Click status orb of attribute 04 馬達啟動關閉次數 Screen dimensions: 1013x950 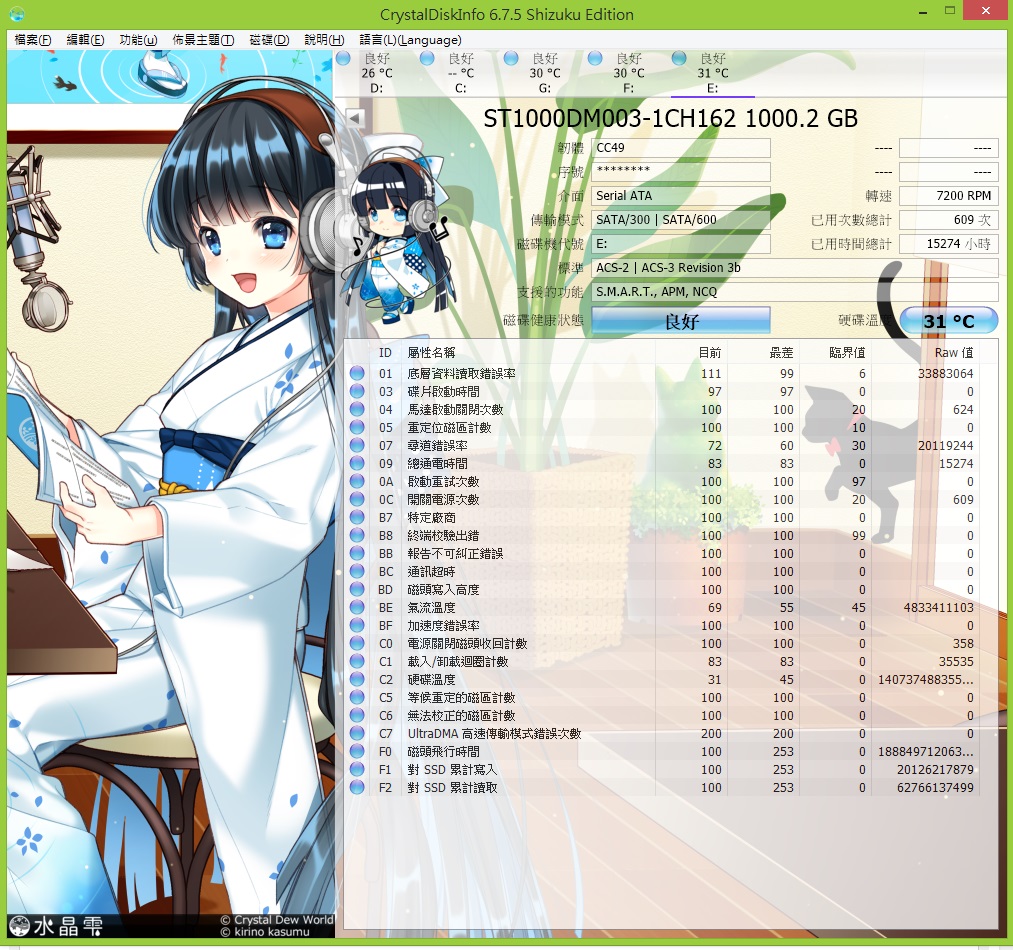click(357, 409)
